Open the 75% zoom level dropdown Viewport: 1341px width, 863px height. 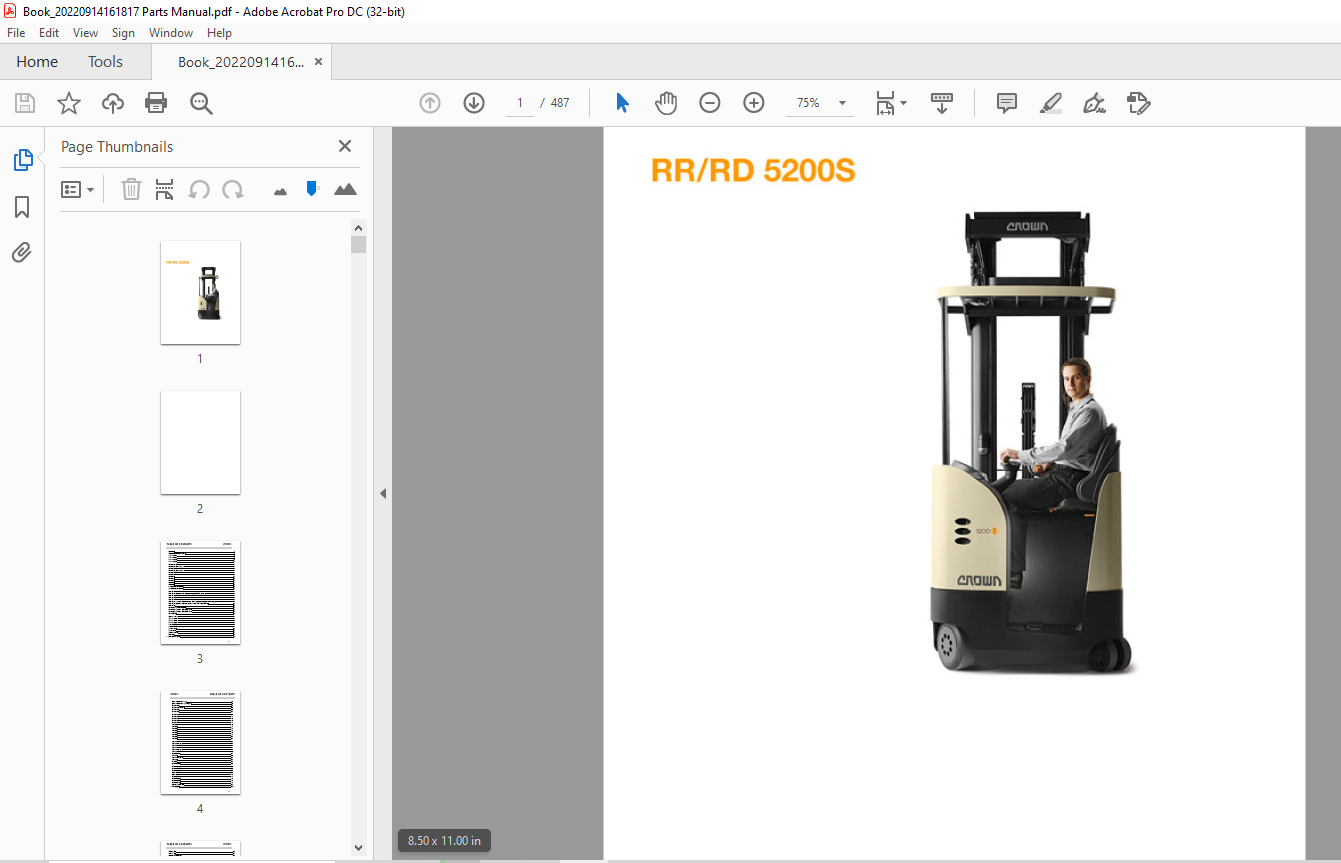coord(842,103)
